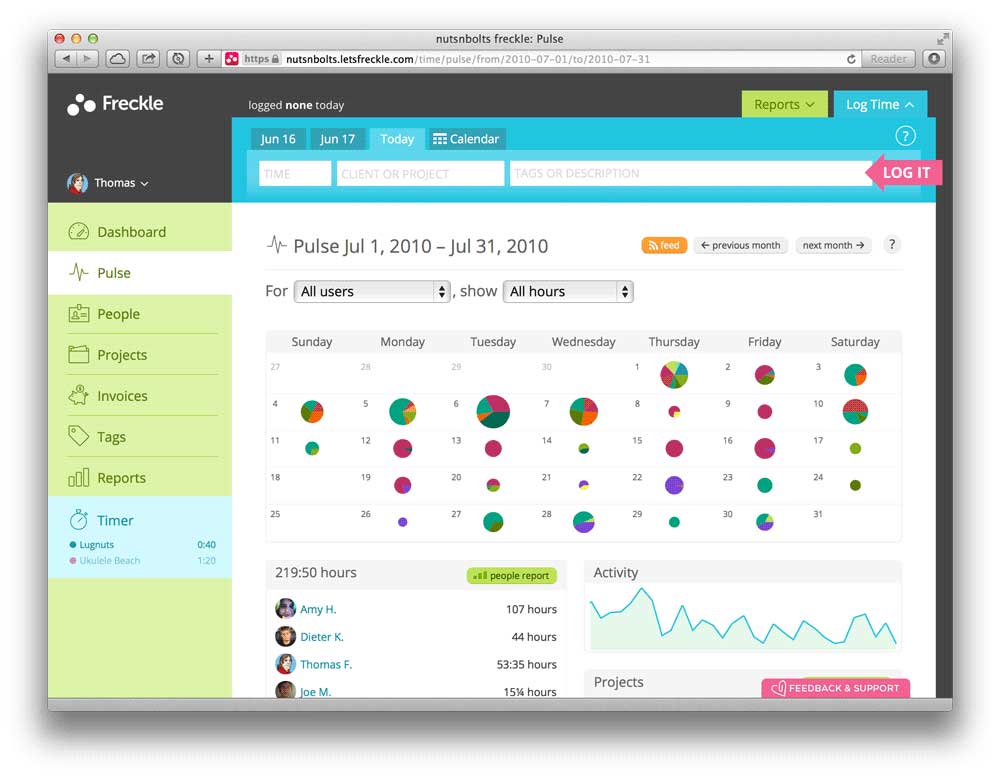The width and height of the screenshot is (1000, 777).
Task: Click browser back arrow button
Action: point(65,59)
